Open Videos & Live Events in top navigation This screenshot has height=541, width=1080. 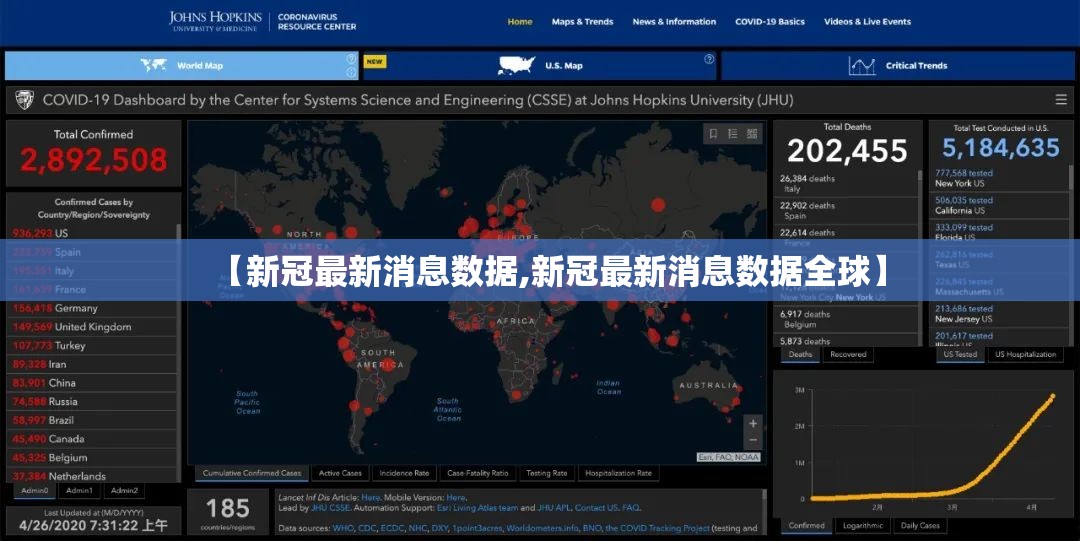[x=868, y=21]
